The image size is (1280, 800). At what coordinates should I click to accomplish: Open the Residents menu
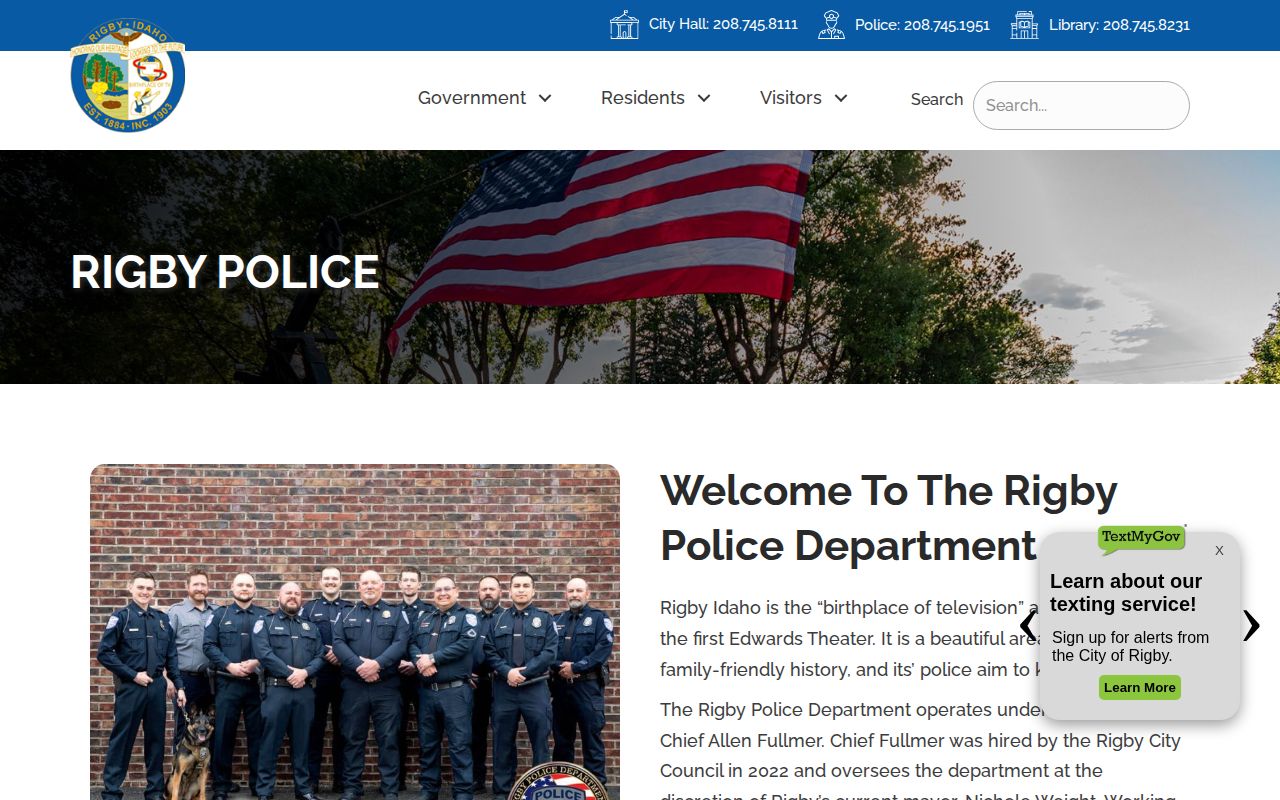point(643,98)
